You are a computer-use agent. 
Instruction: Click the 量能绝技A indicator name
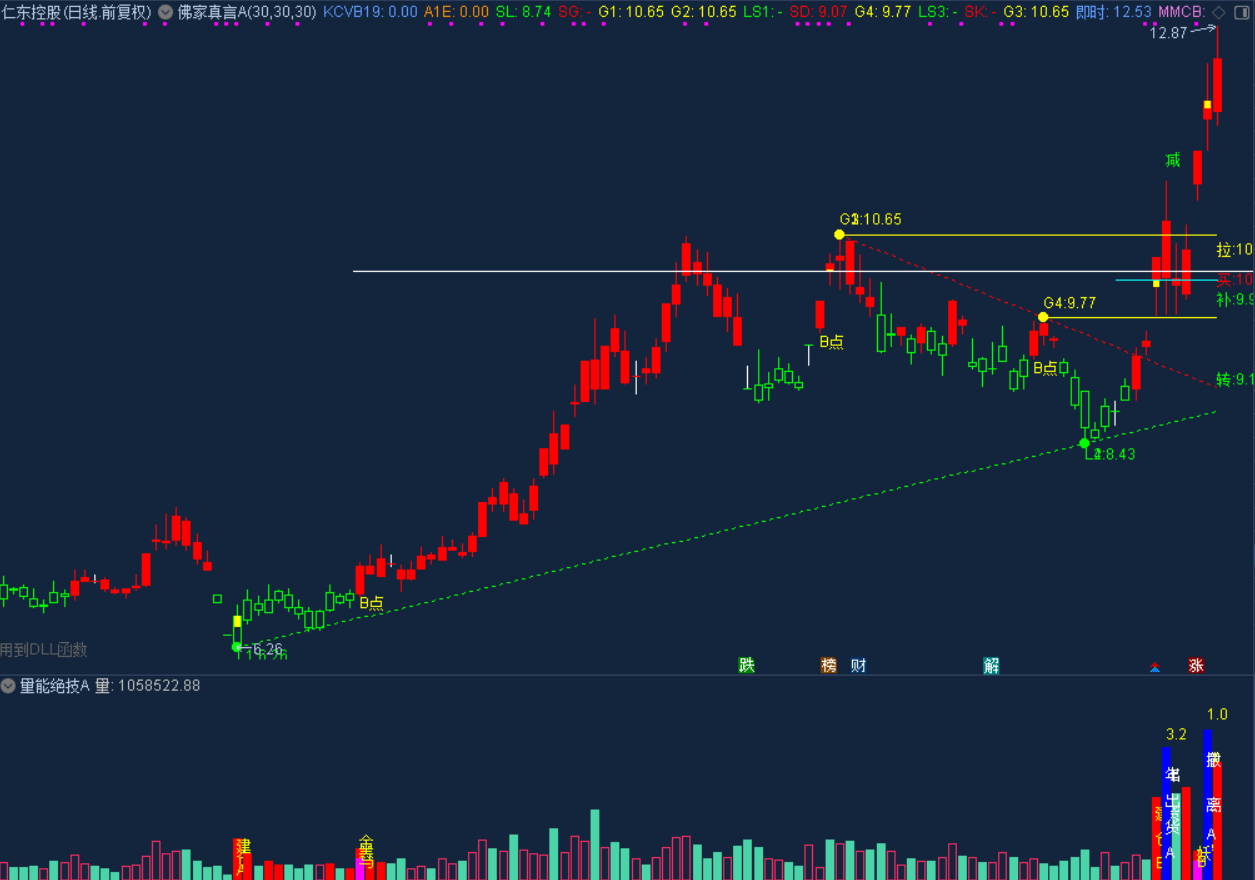55,686
